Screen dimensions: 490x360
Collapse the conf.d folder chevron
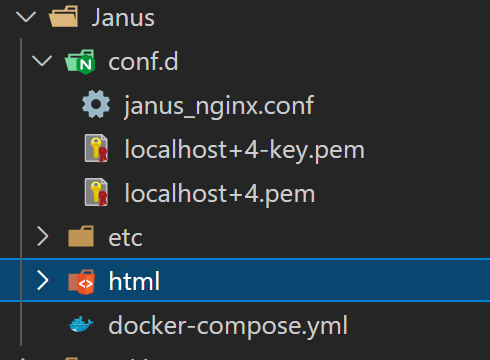[42, 61]
